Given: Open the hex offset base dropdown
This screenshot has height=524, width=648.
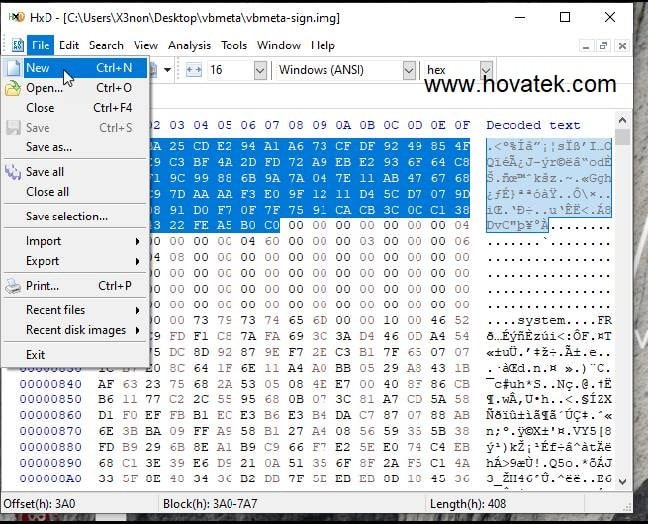Looking at the screenshot, I should point(486,70).
